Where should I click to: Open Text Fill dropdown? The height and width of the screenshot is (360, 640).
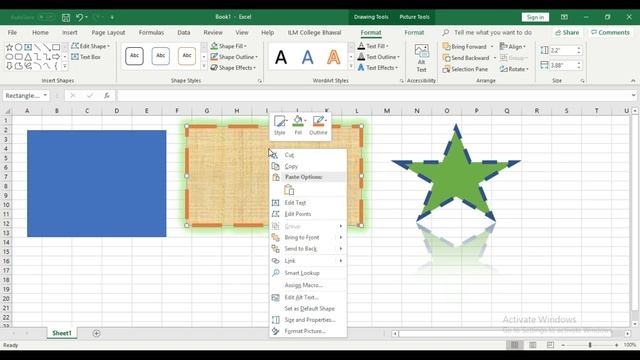(373, 46)
